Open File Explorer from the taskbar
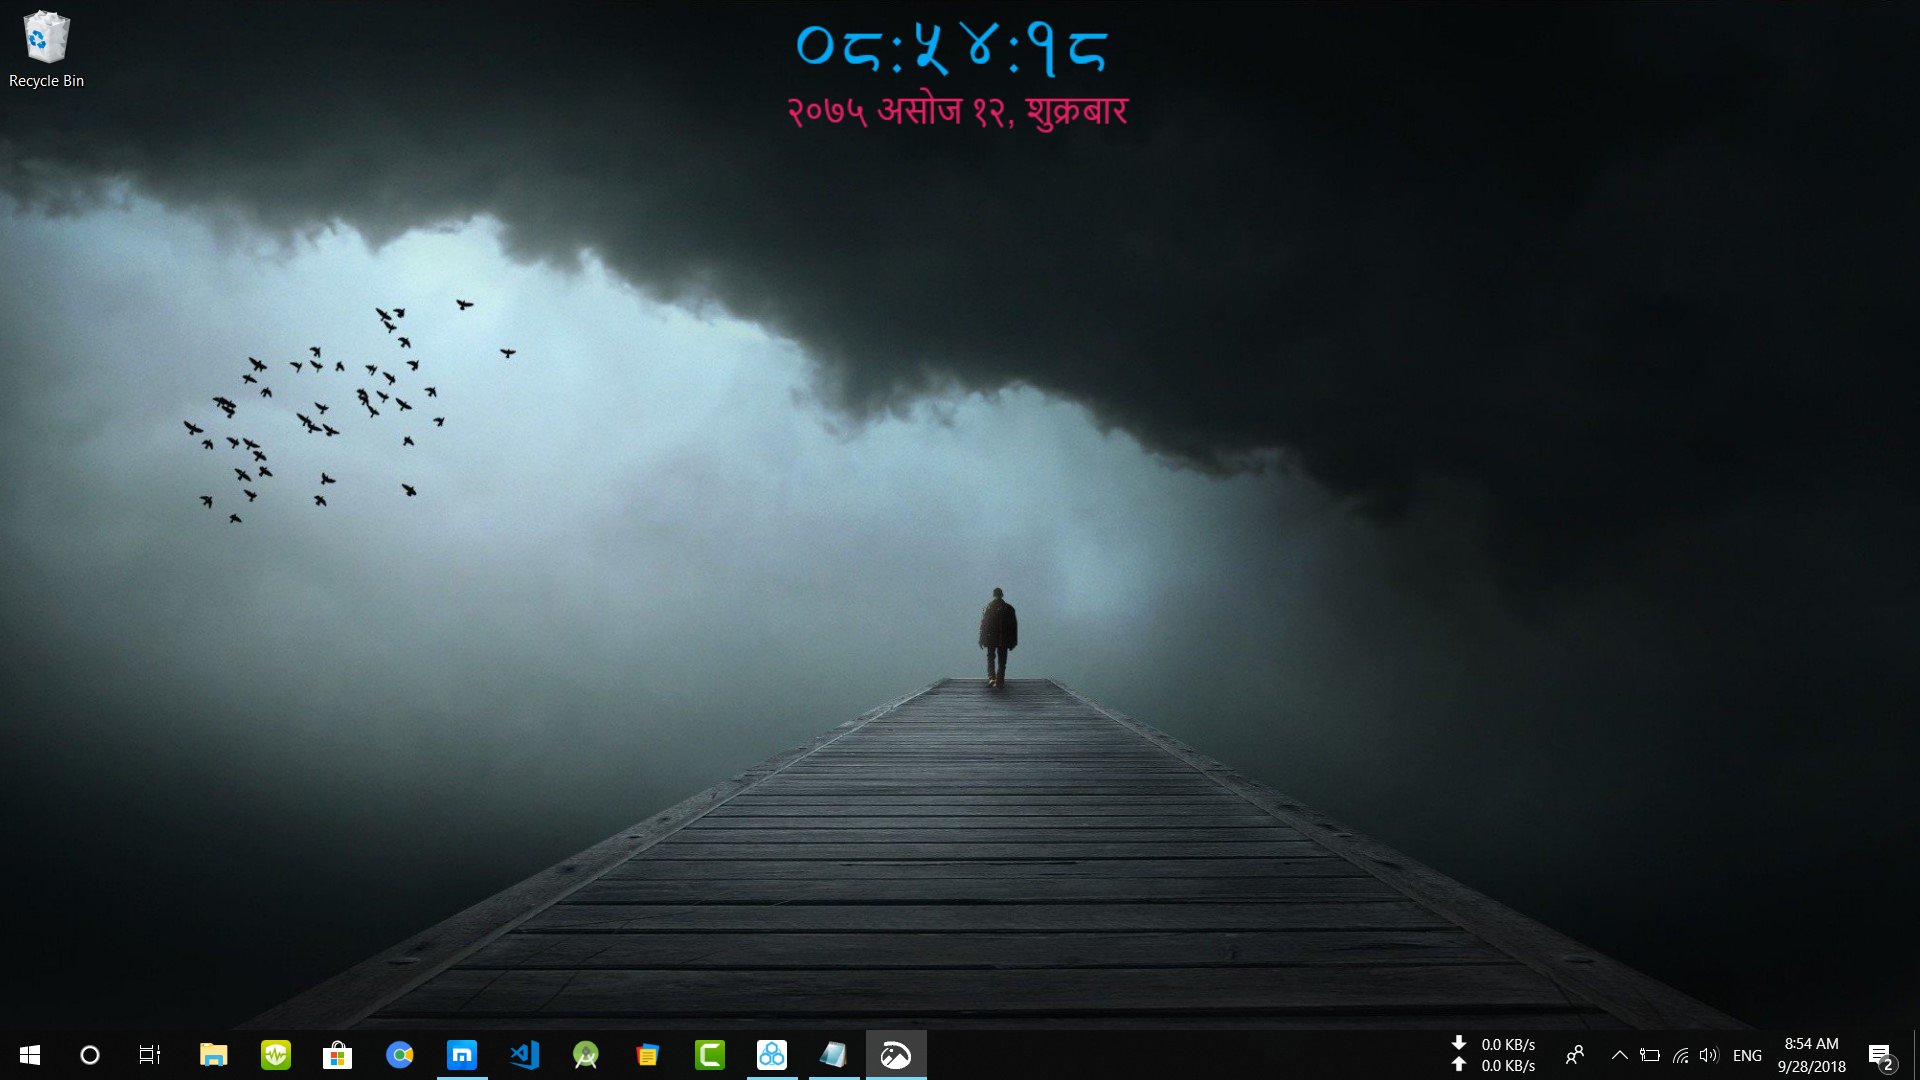The width and height of the screenshot is (1920, 1080). point(213,1054)
